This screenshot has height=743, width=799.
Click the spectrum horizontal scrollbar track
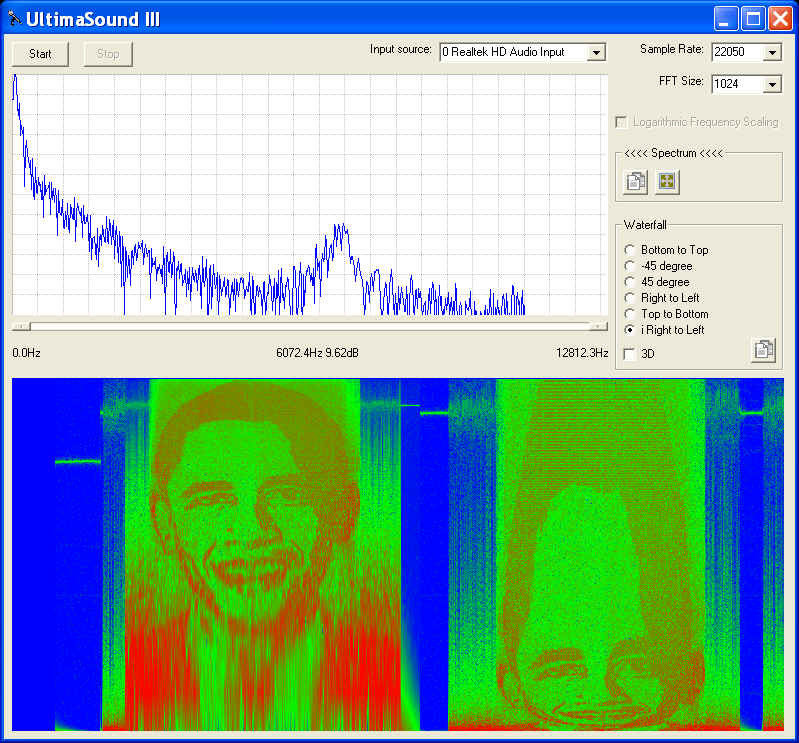[x=311, y=326]
